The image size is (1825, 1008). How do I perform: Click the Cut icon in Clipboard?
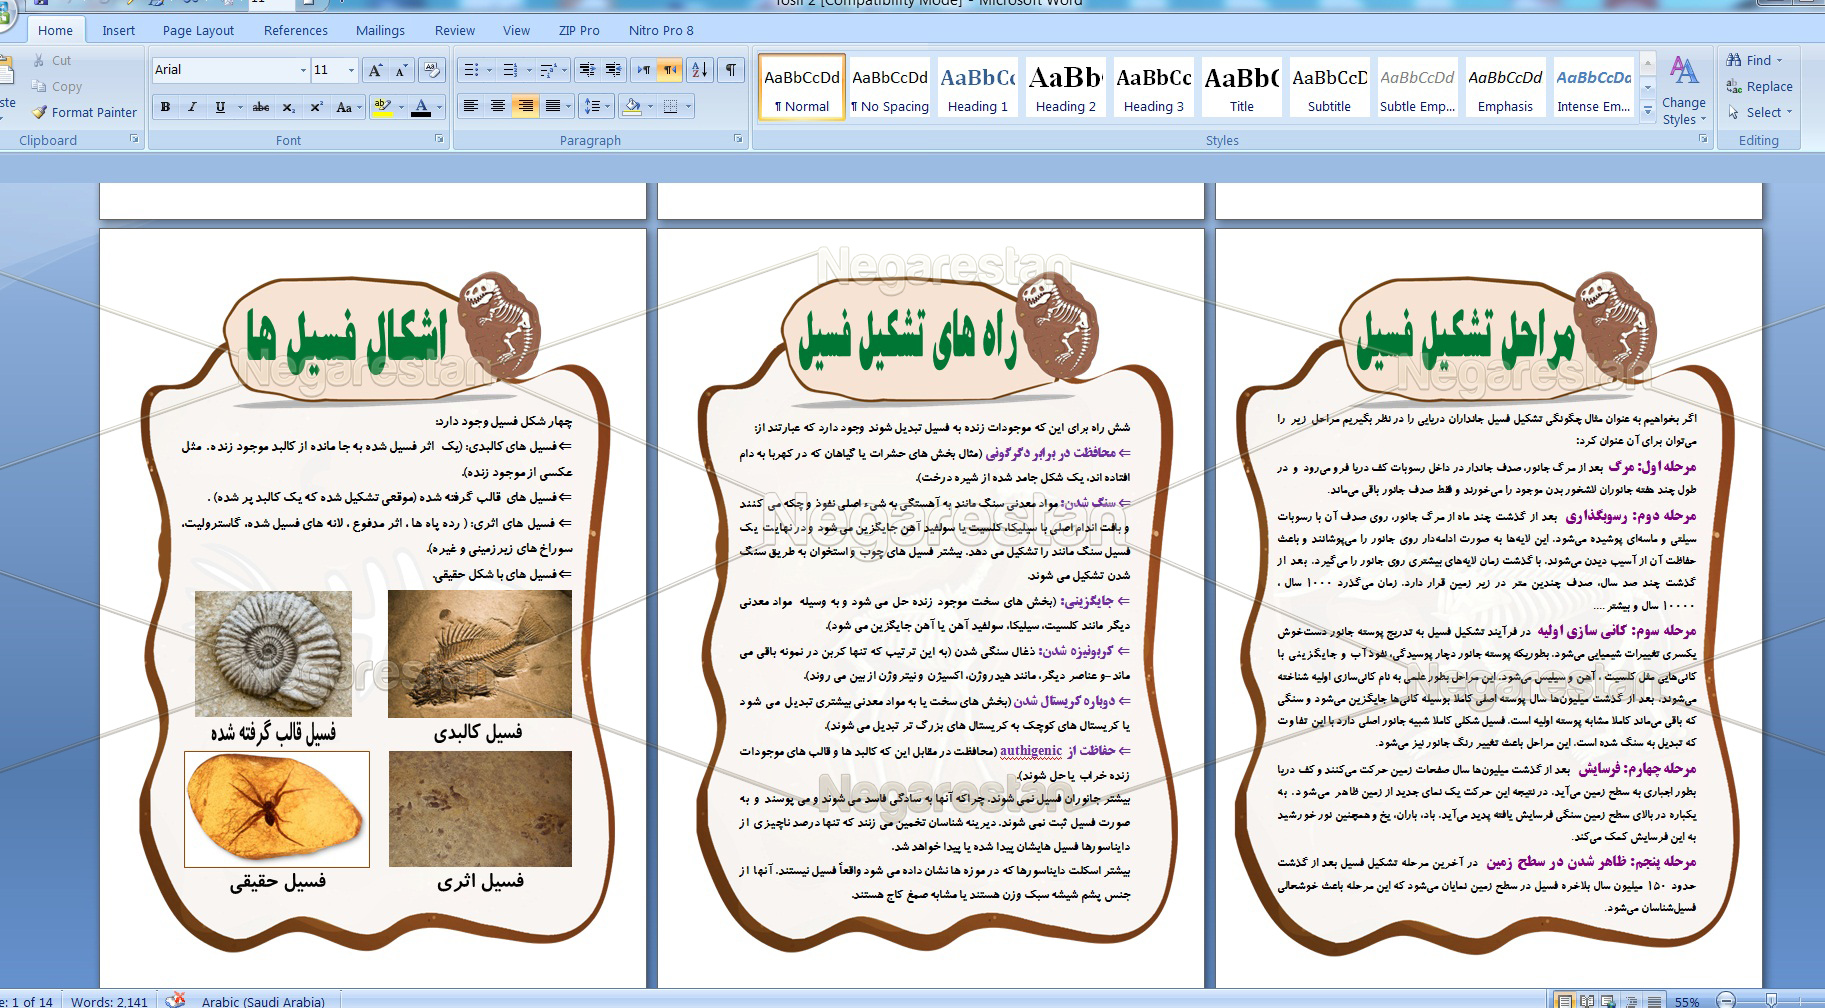tap(38, 61)
